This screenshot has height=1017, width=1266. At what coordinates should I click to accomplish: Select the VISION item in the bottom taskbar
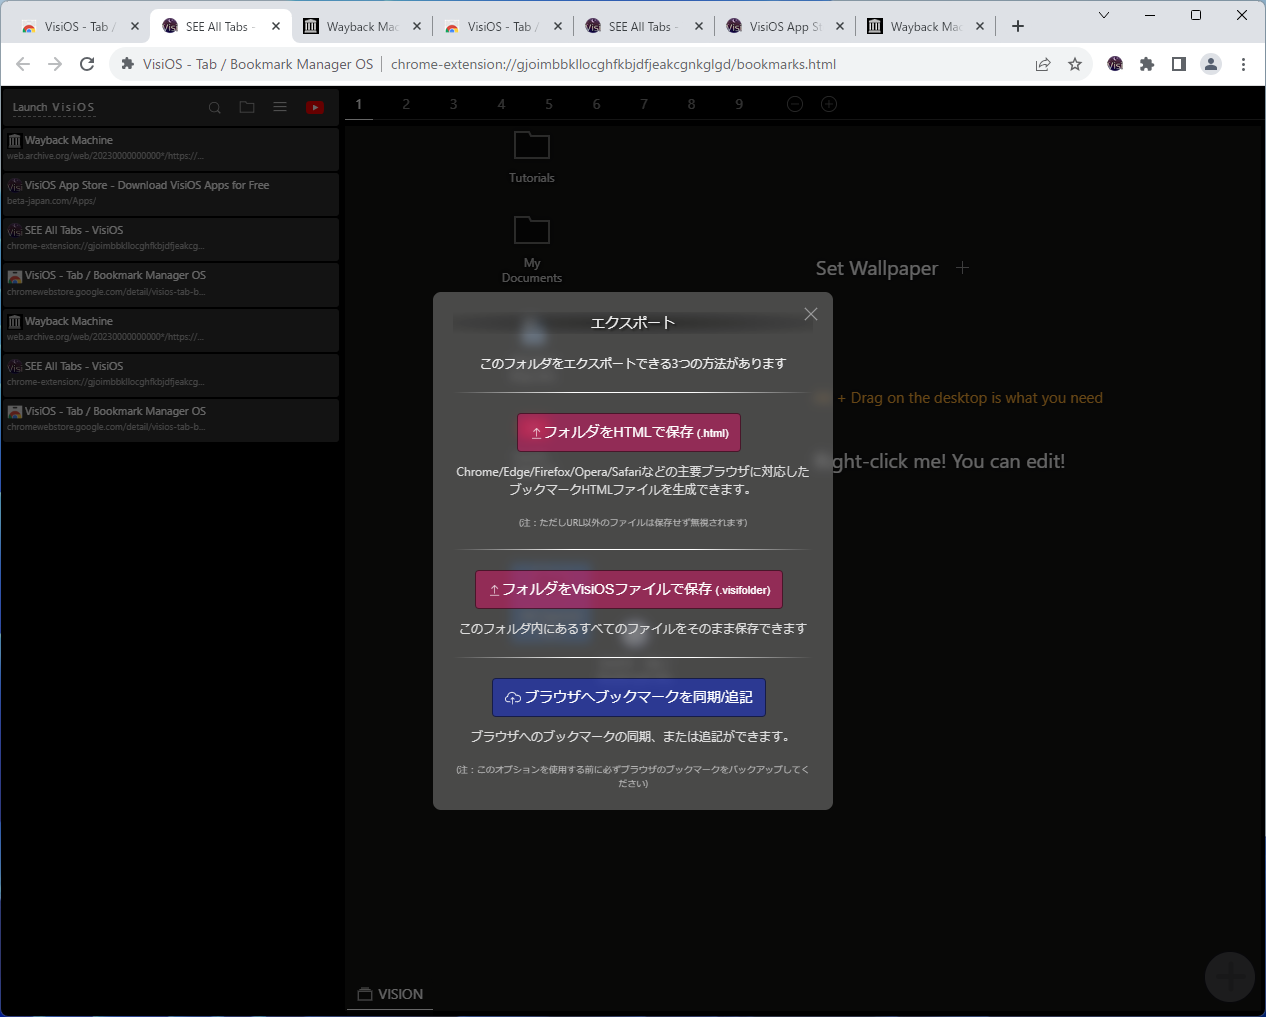coord(390,994)
